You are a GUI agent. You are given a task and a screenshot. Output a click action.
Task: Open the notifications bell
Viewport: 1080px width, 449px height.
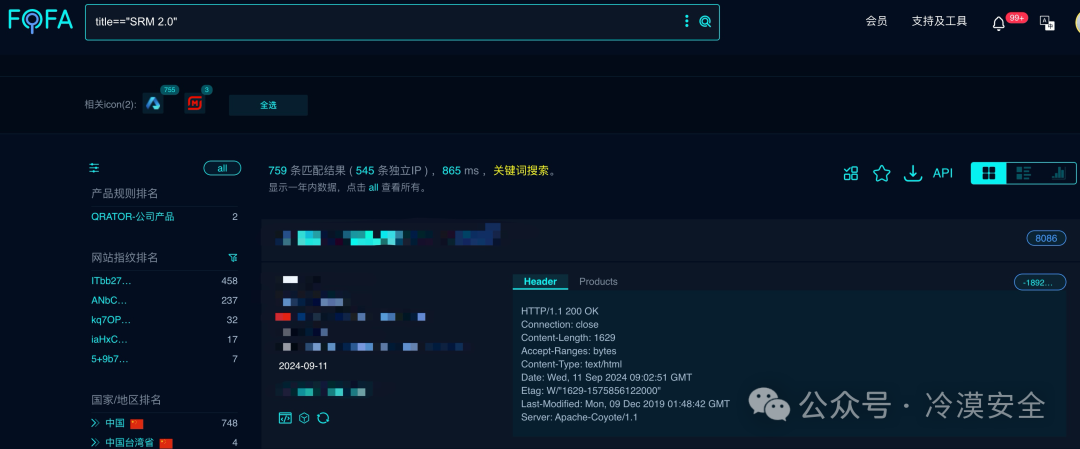(x=998, y=23)
